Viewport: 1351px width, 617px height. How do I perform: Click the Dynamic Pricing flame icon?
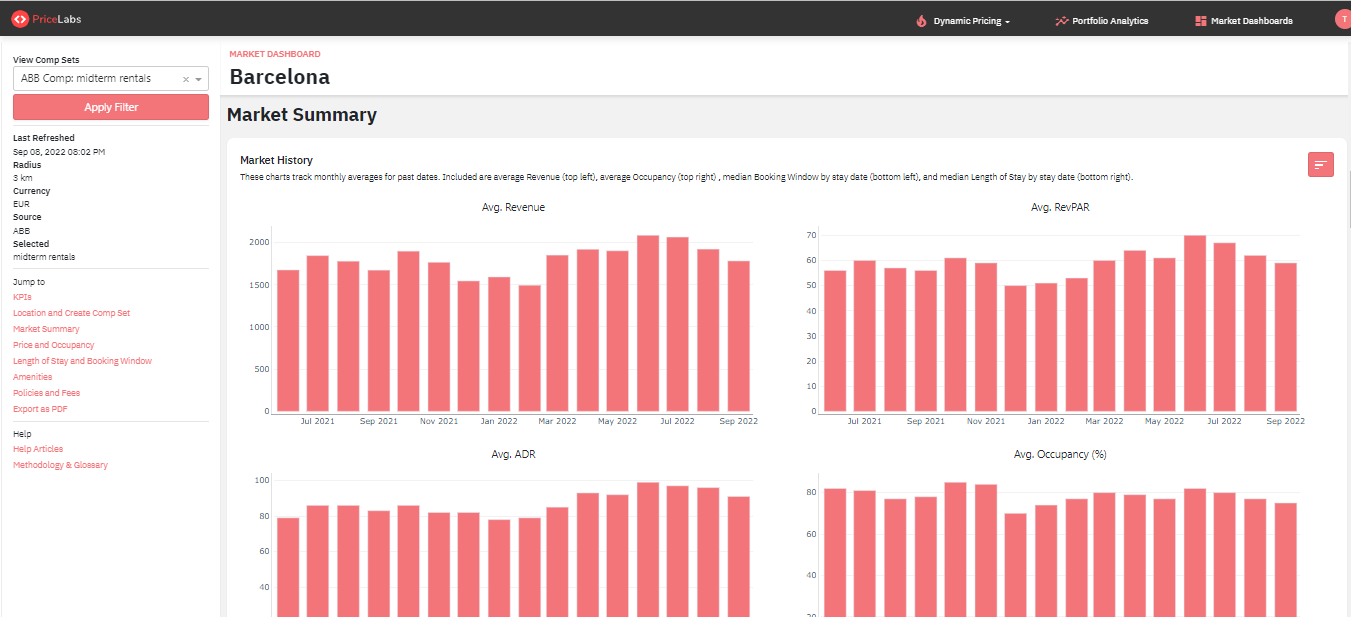921,21
